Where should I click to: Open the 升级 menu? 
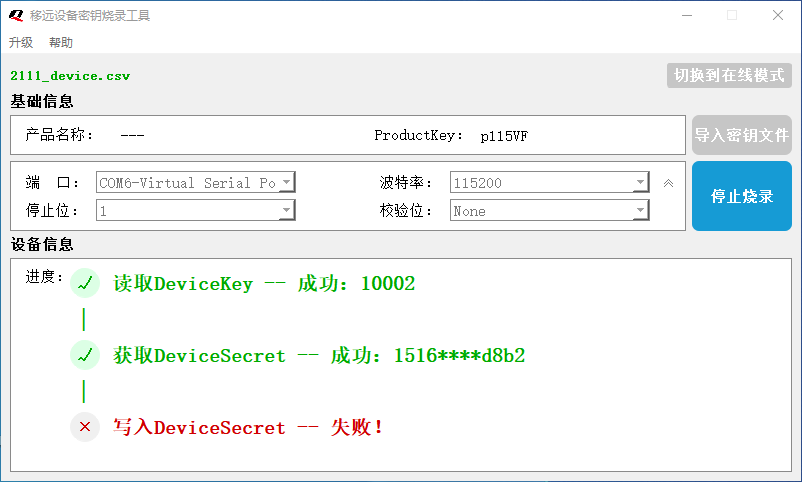tap(21, 42)
